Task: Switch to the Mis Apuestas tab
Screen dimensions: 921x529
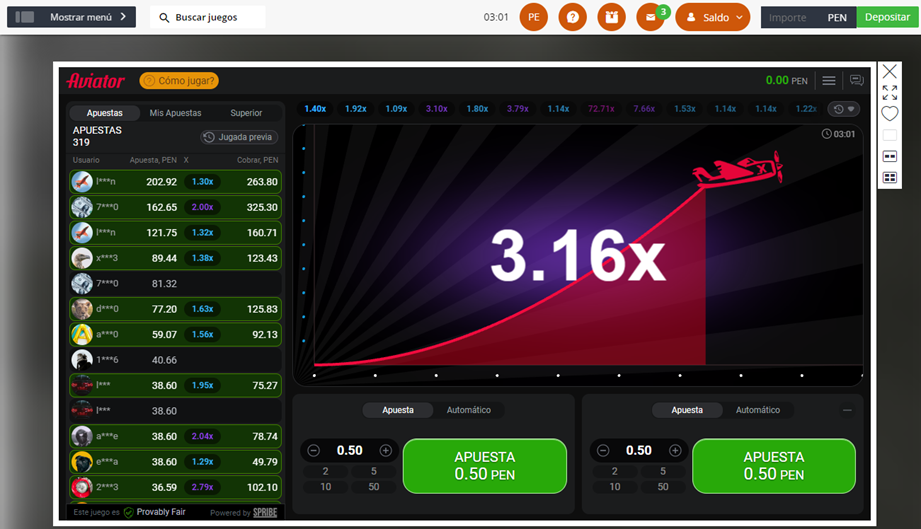Action: [x=175, y=113]
